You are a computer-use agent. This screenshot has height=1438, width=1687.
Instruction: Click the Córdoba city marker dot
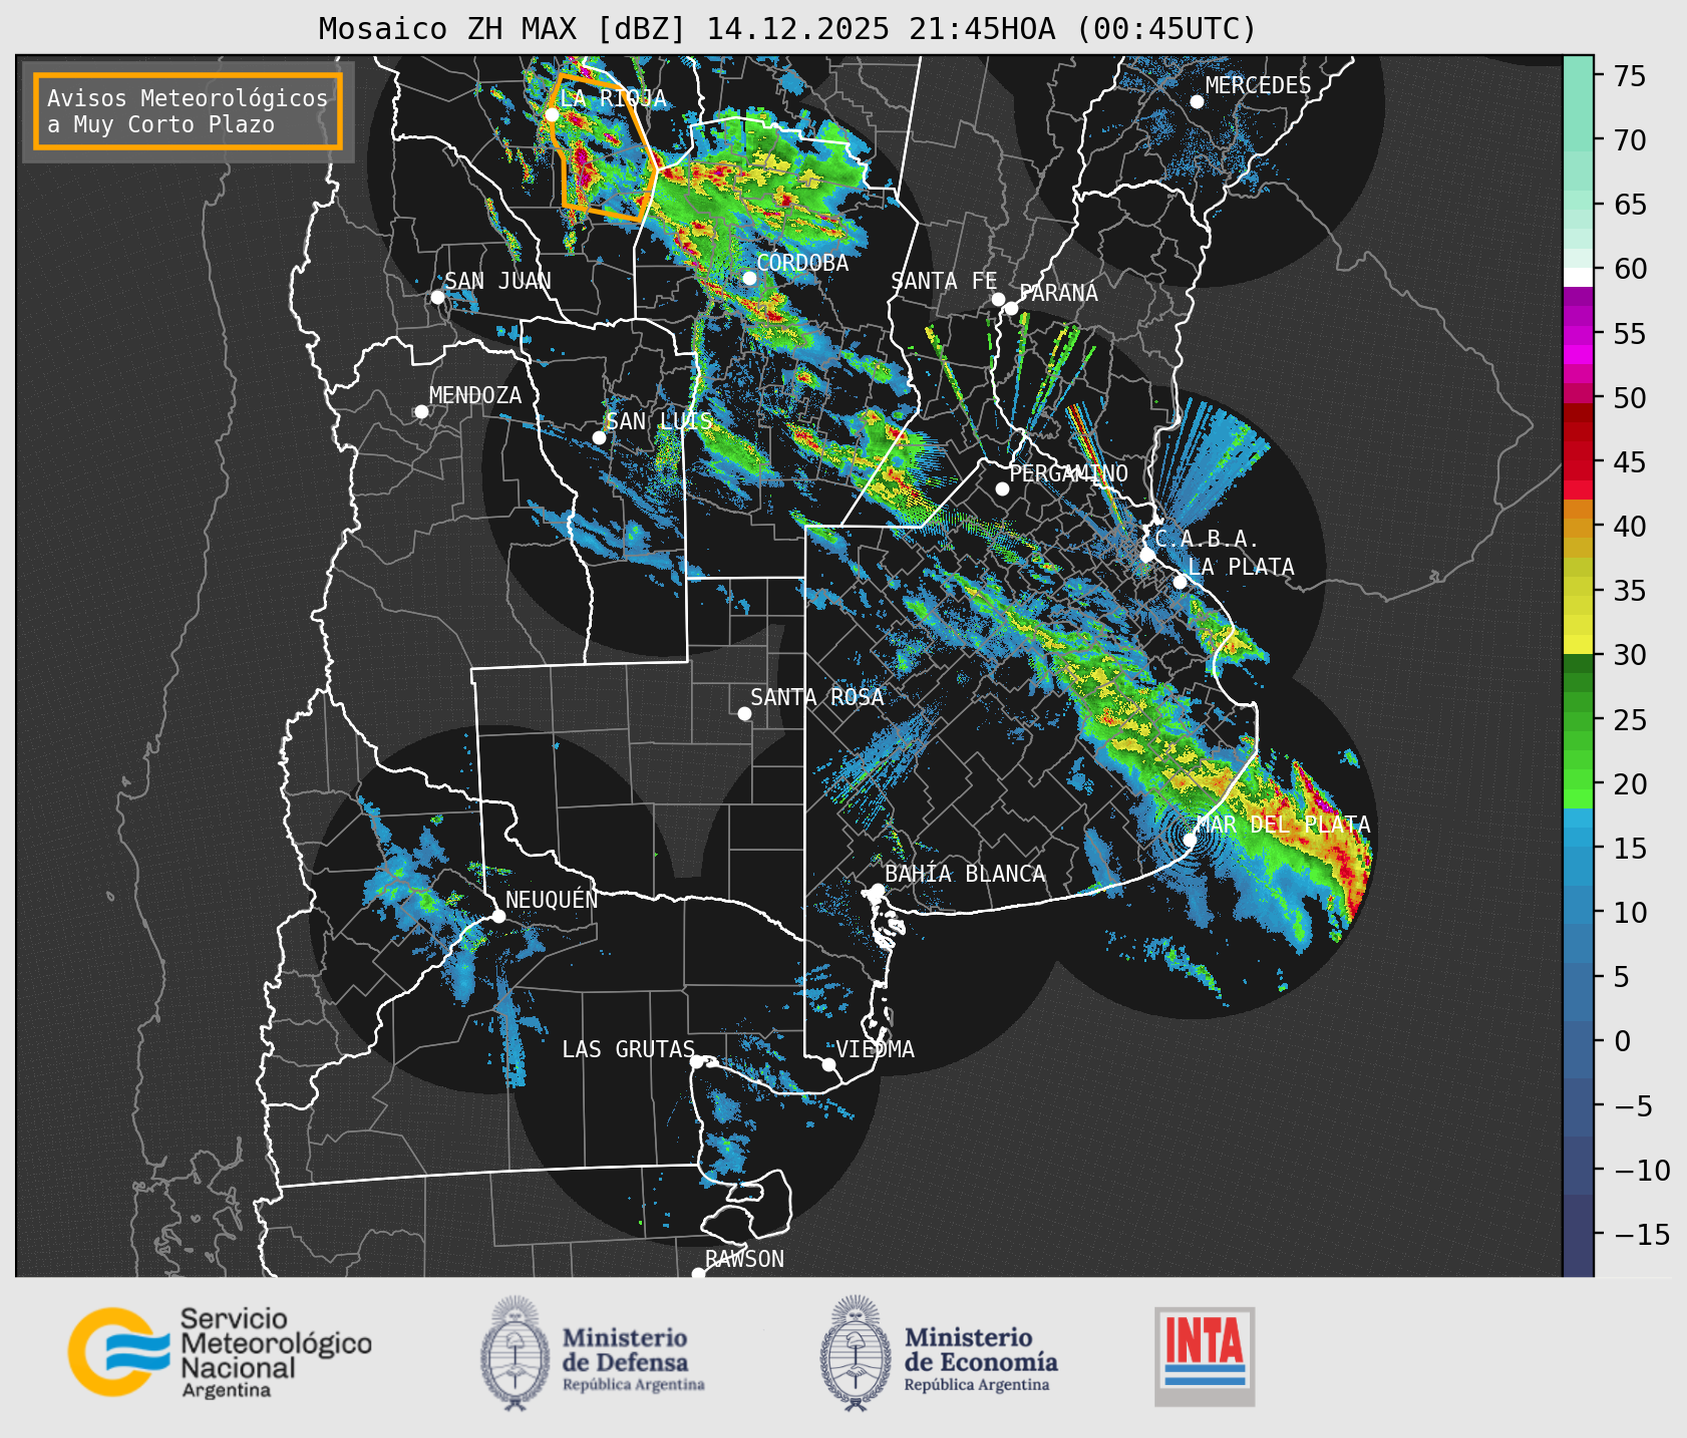[x=749, y=278]
